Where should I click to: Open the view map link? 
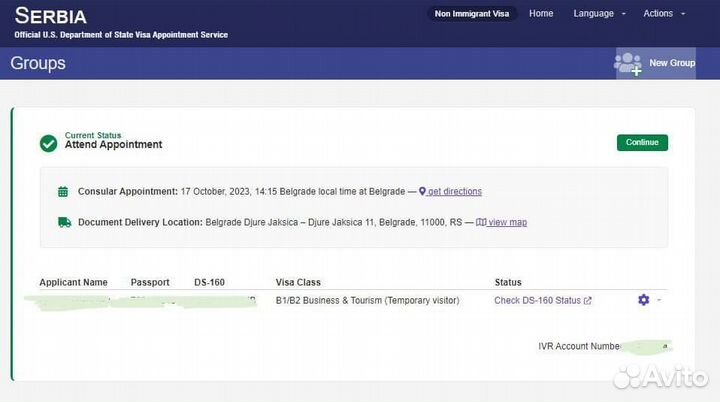(507, 222)
